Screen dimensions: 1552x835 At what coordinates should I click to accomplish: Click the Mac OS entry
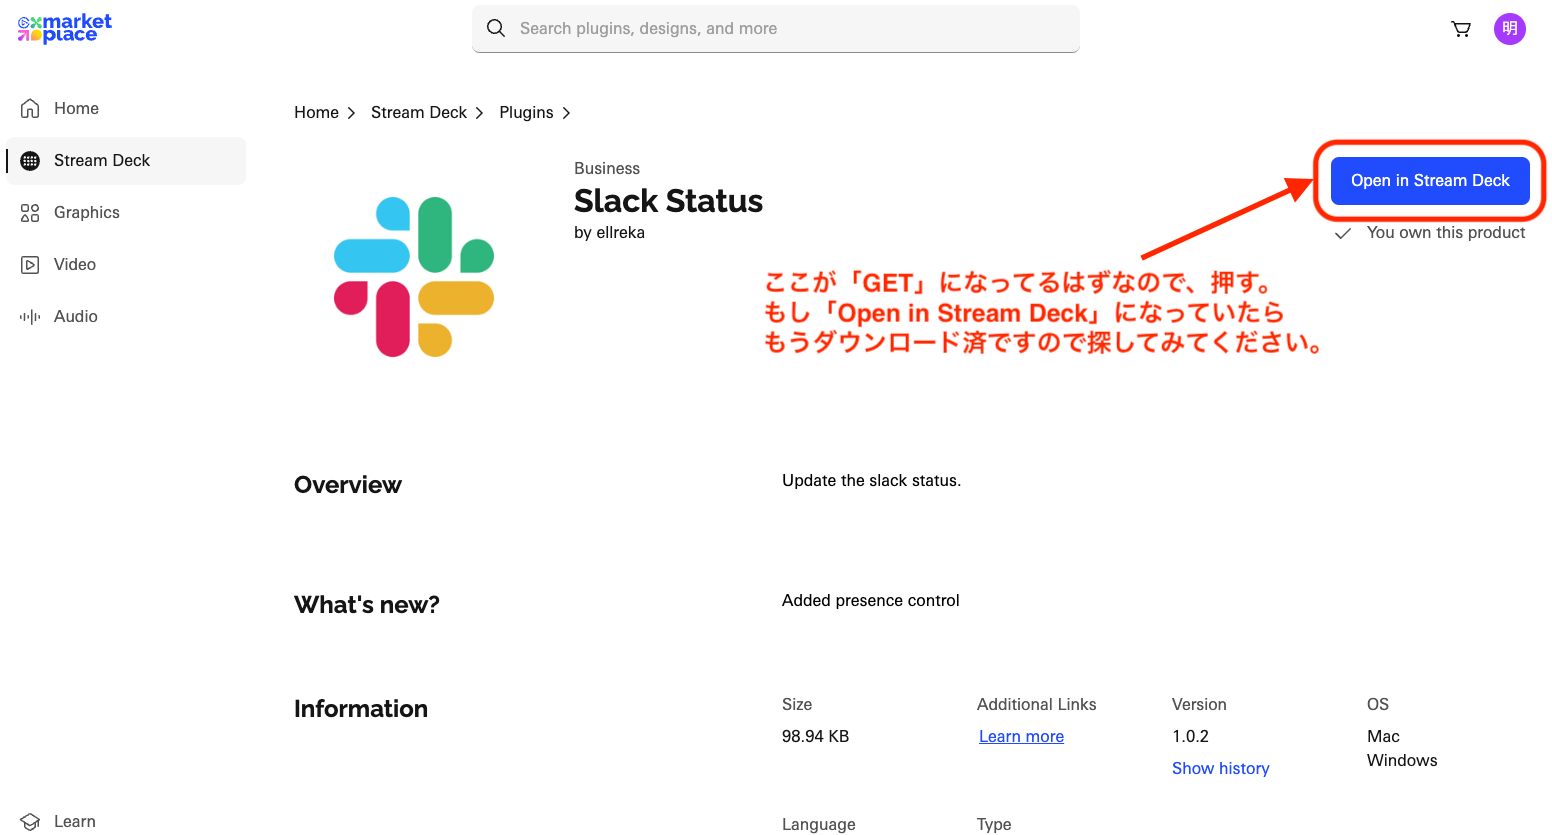[1383, 736]
